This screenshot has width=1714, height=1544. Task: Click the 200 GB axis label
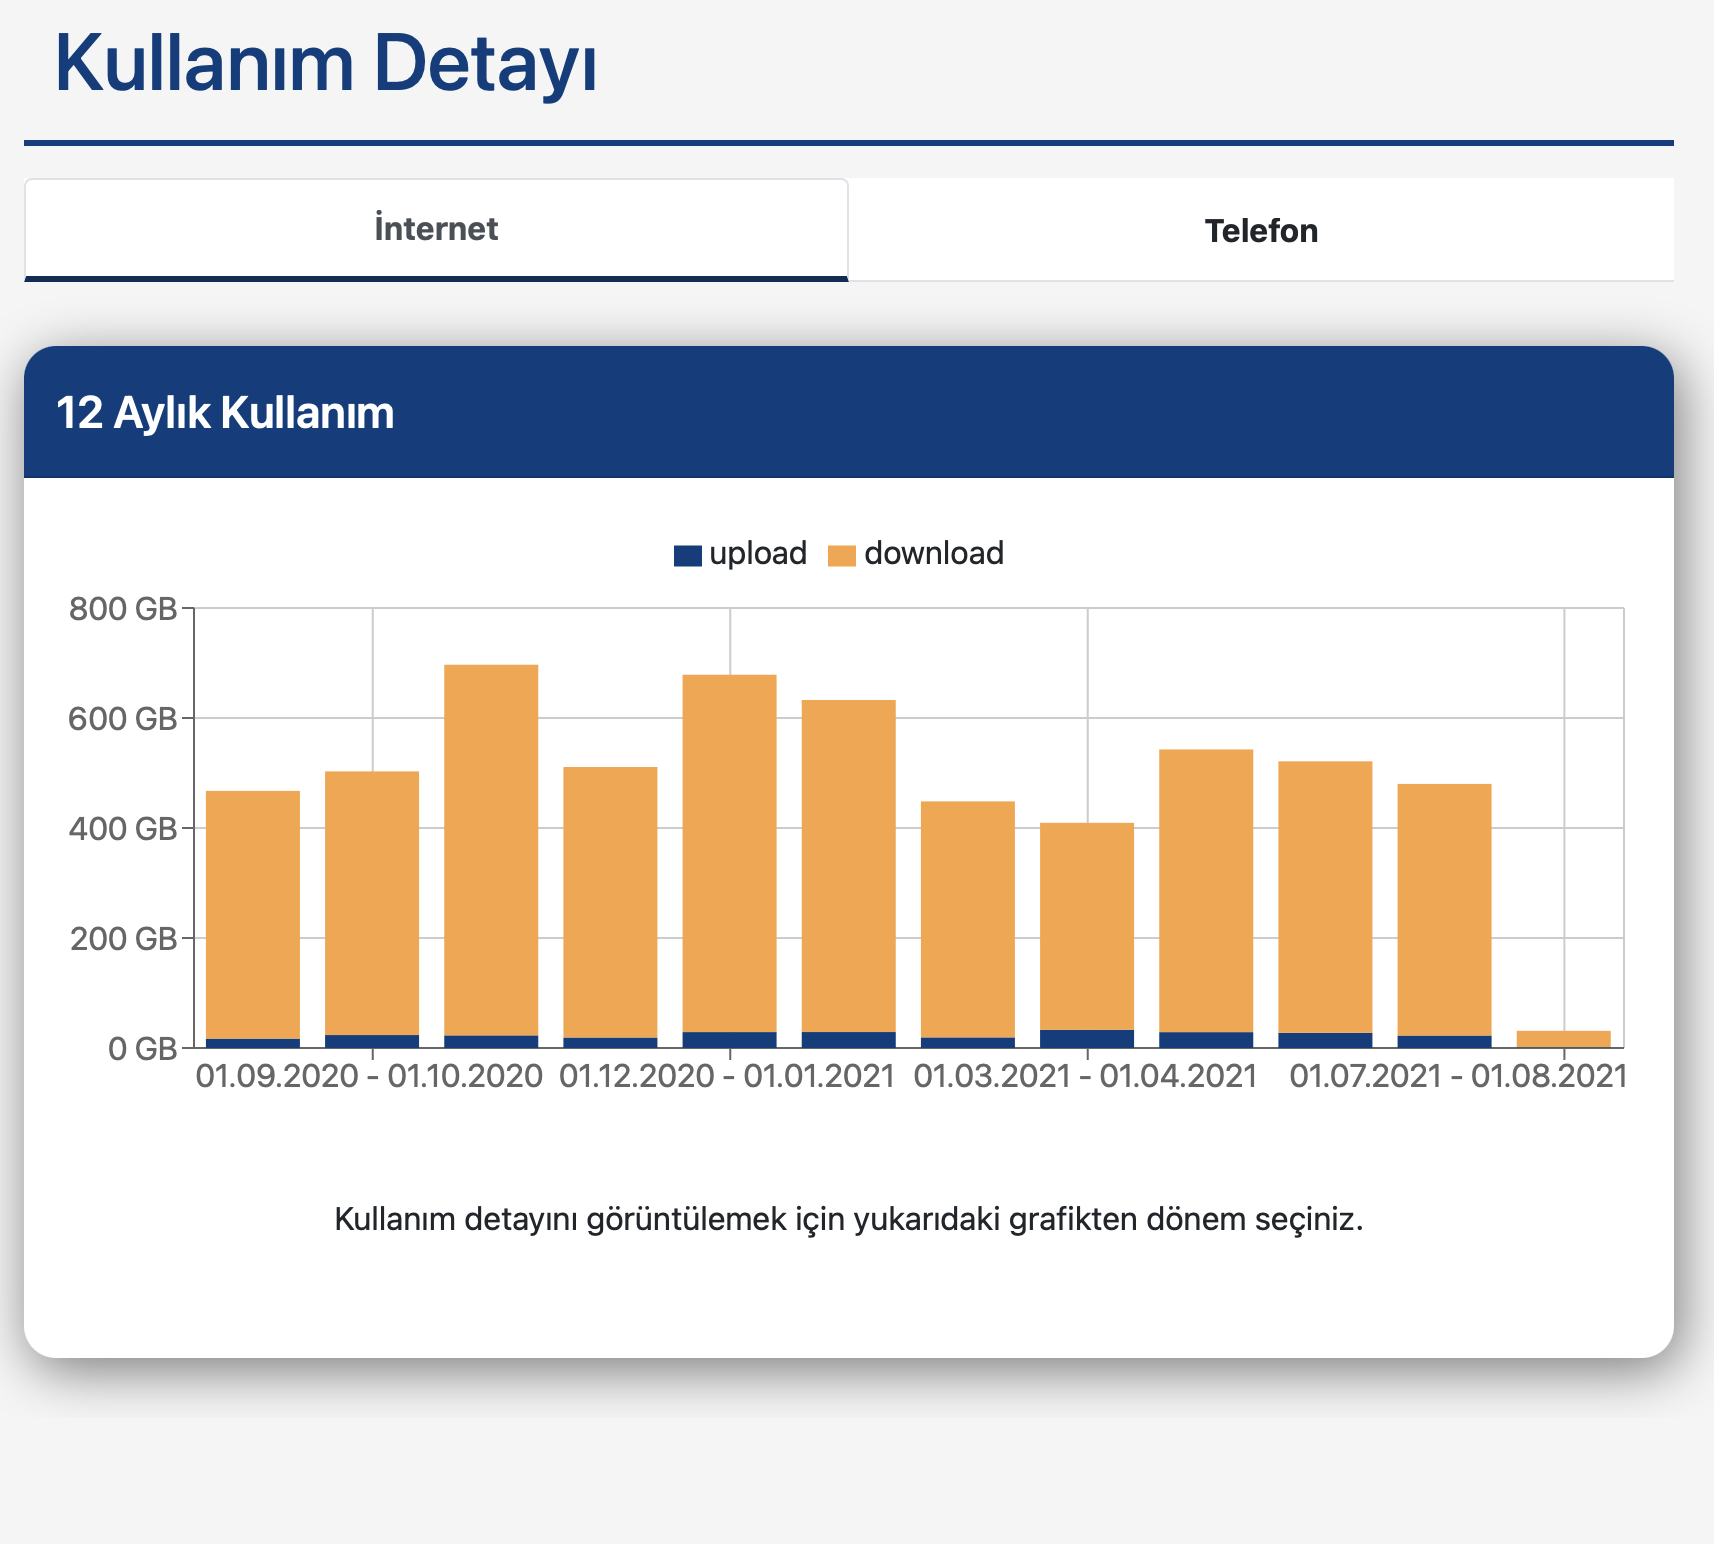(x=123, y=938)
